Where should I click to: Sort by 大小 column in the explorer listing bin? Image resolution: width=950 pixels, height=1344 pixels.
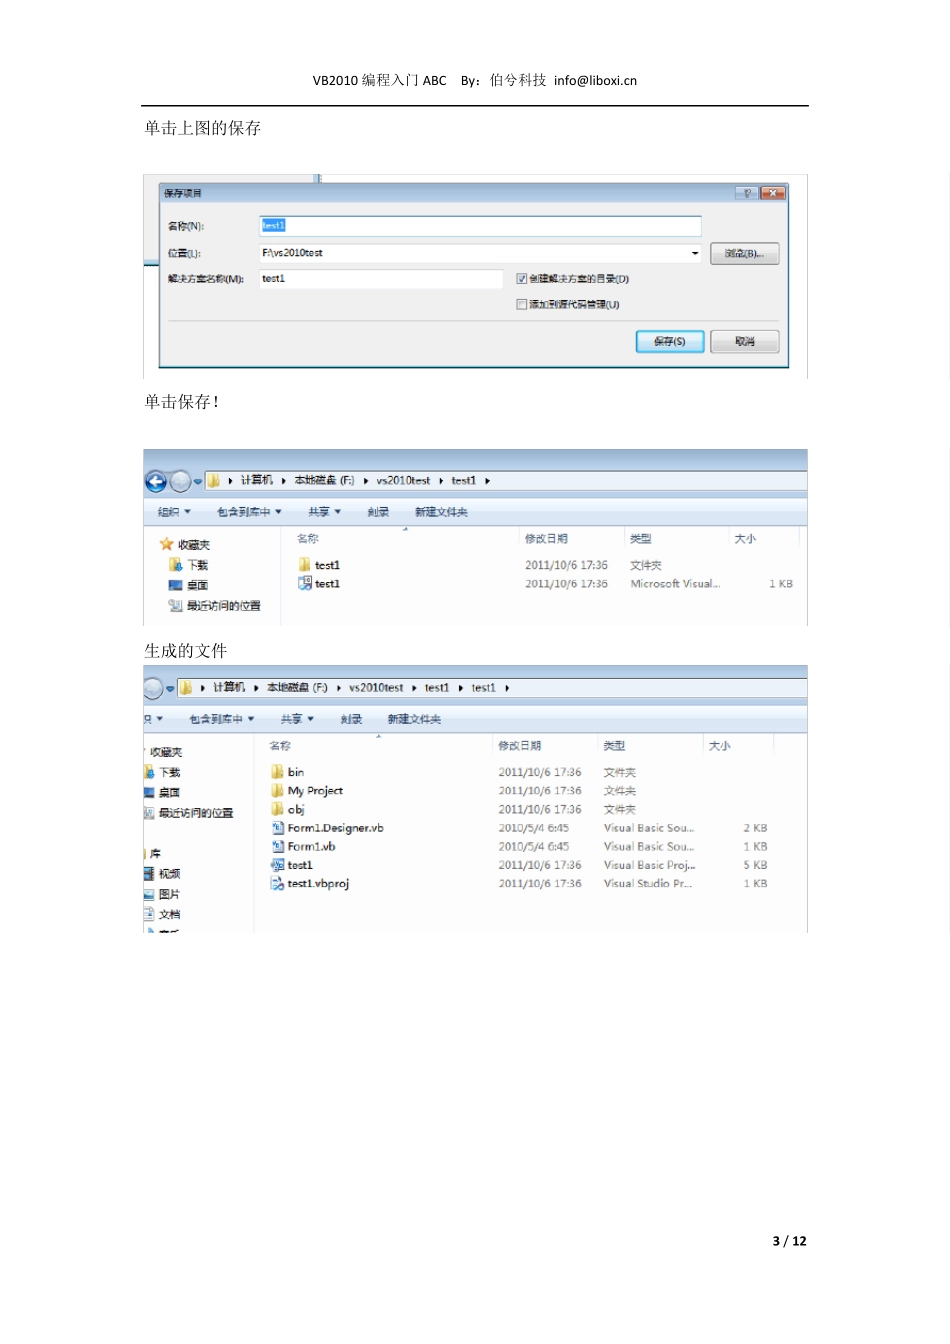point(720,746)
